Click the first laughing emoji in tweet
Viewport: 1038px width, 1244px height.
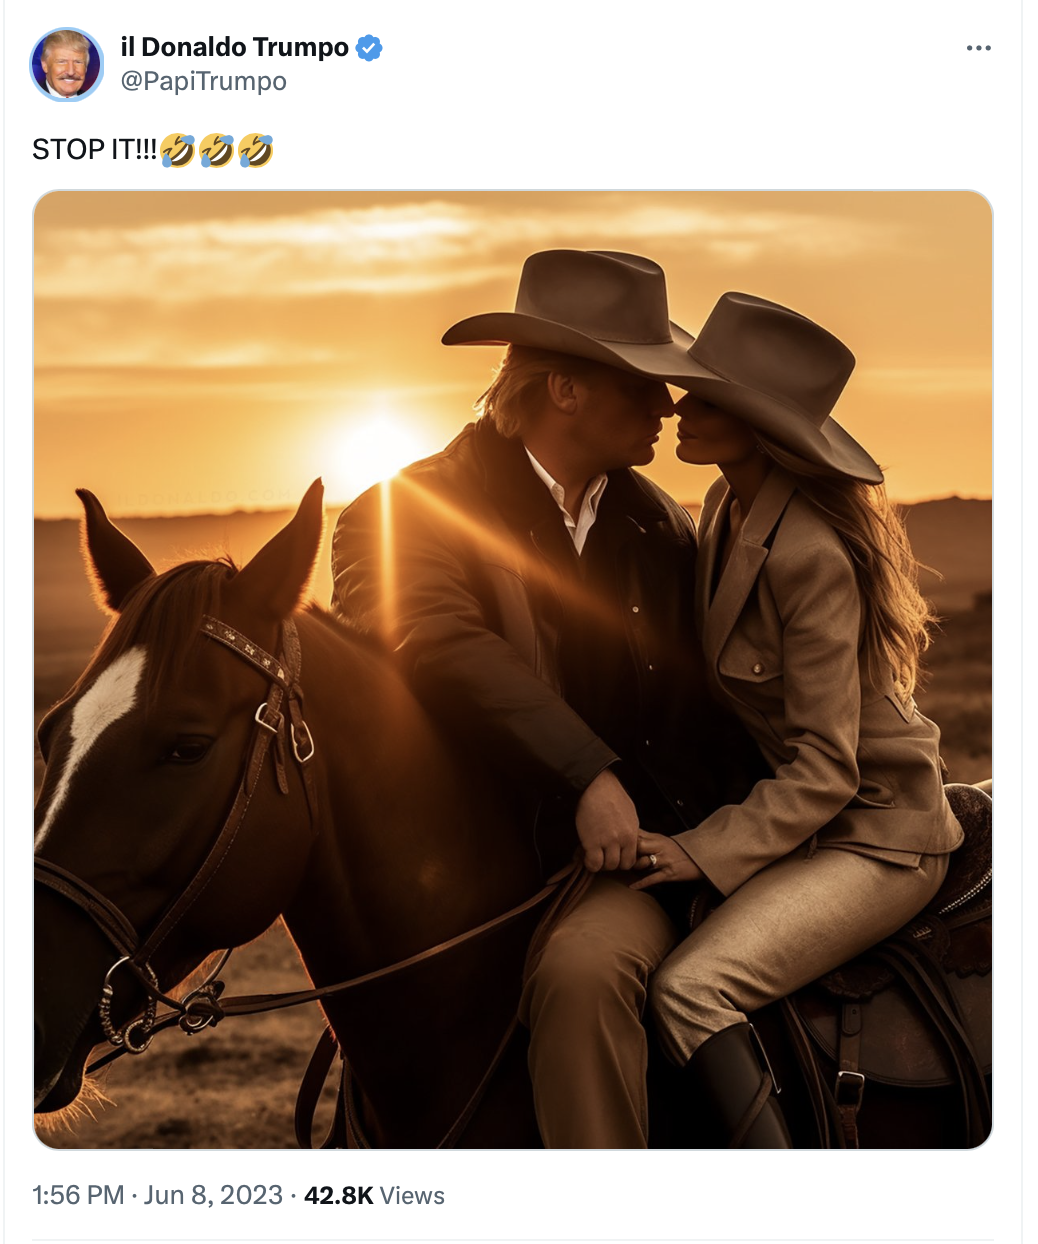[x=177, y=150]
